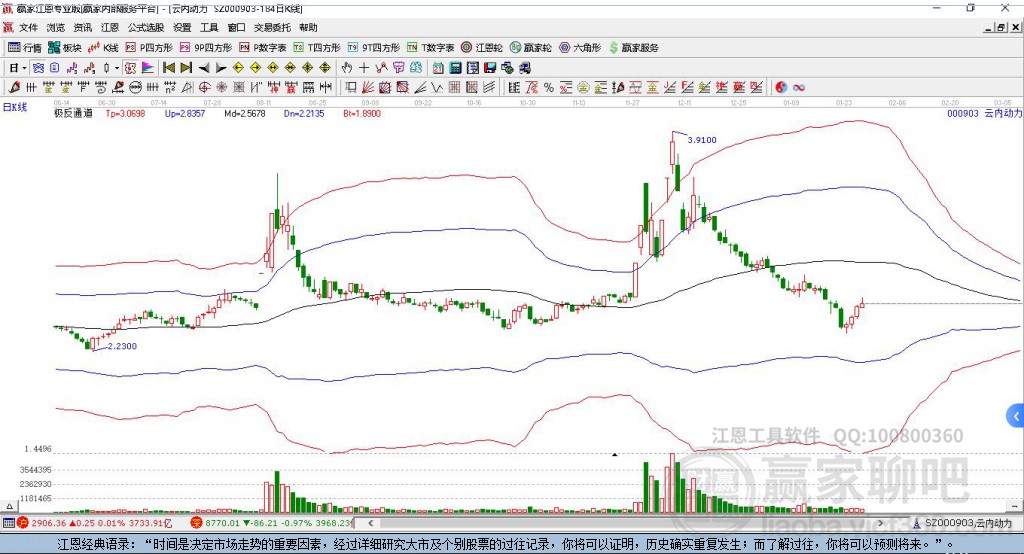Open the 板块 sector view
Screen dimensions: 1024x554
click(x=64, y=48)
